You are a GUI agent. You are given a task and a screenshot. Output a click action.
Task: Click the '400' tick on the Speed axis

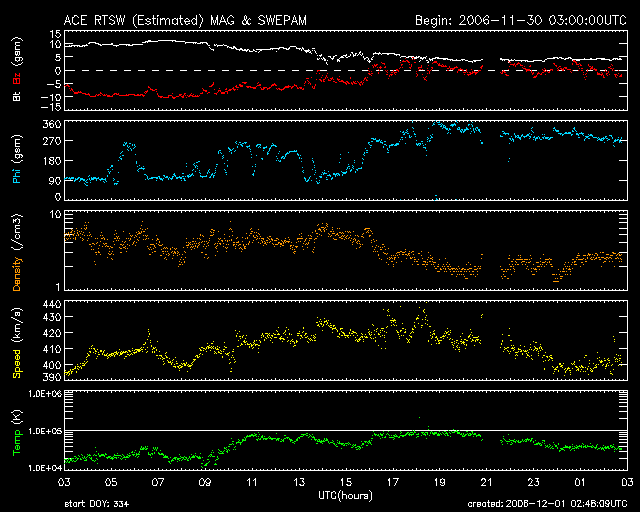click(x=52, y=365)
